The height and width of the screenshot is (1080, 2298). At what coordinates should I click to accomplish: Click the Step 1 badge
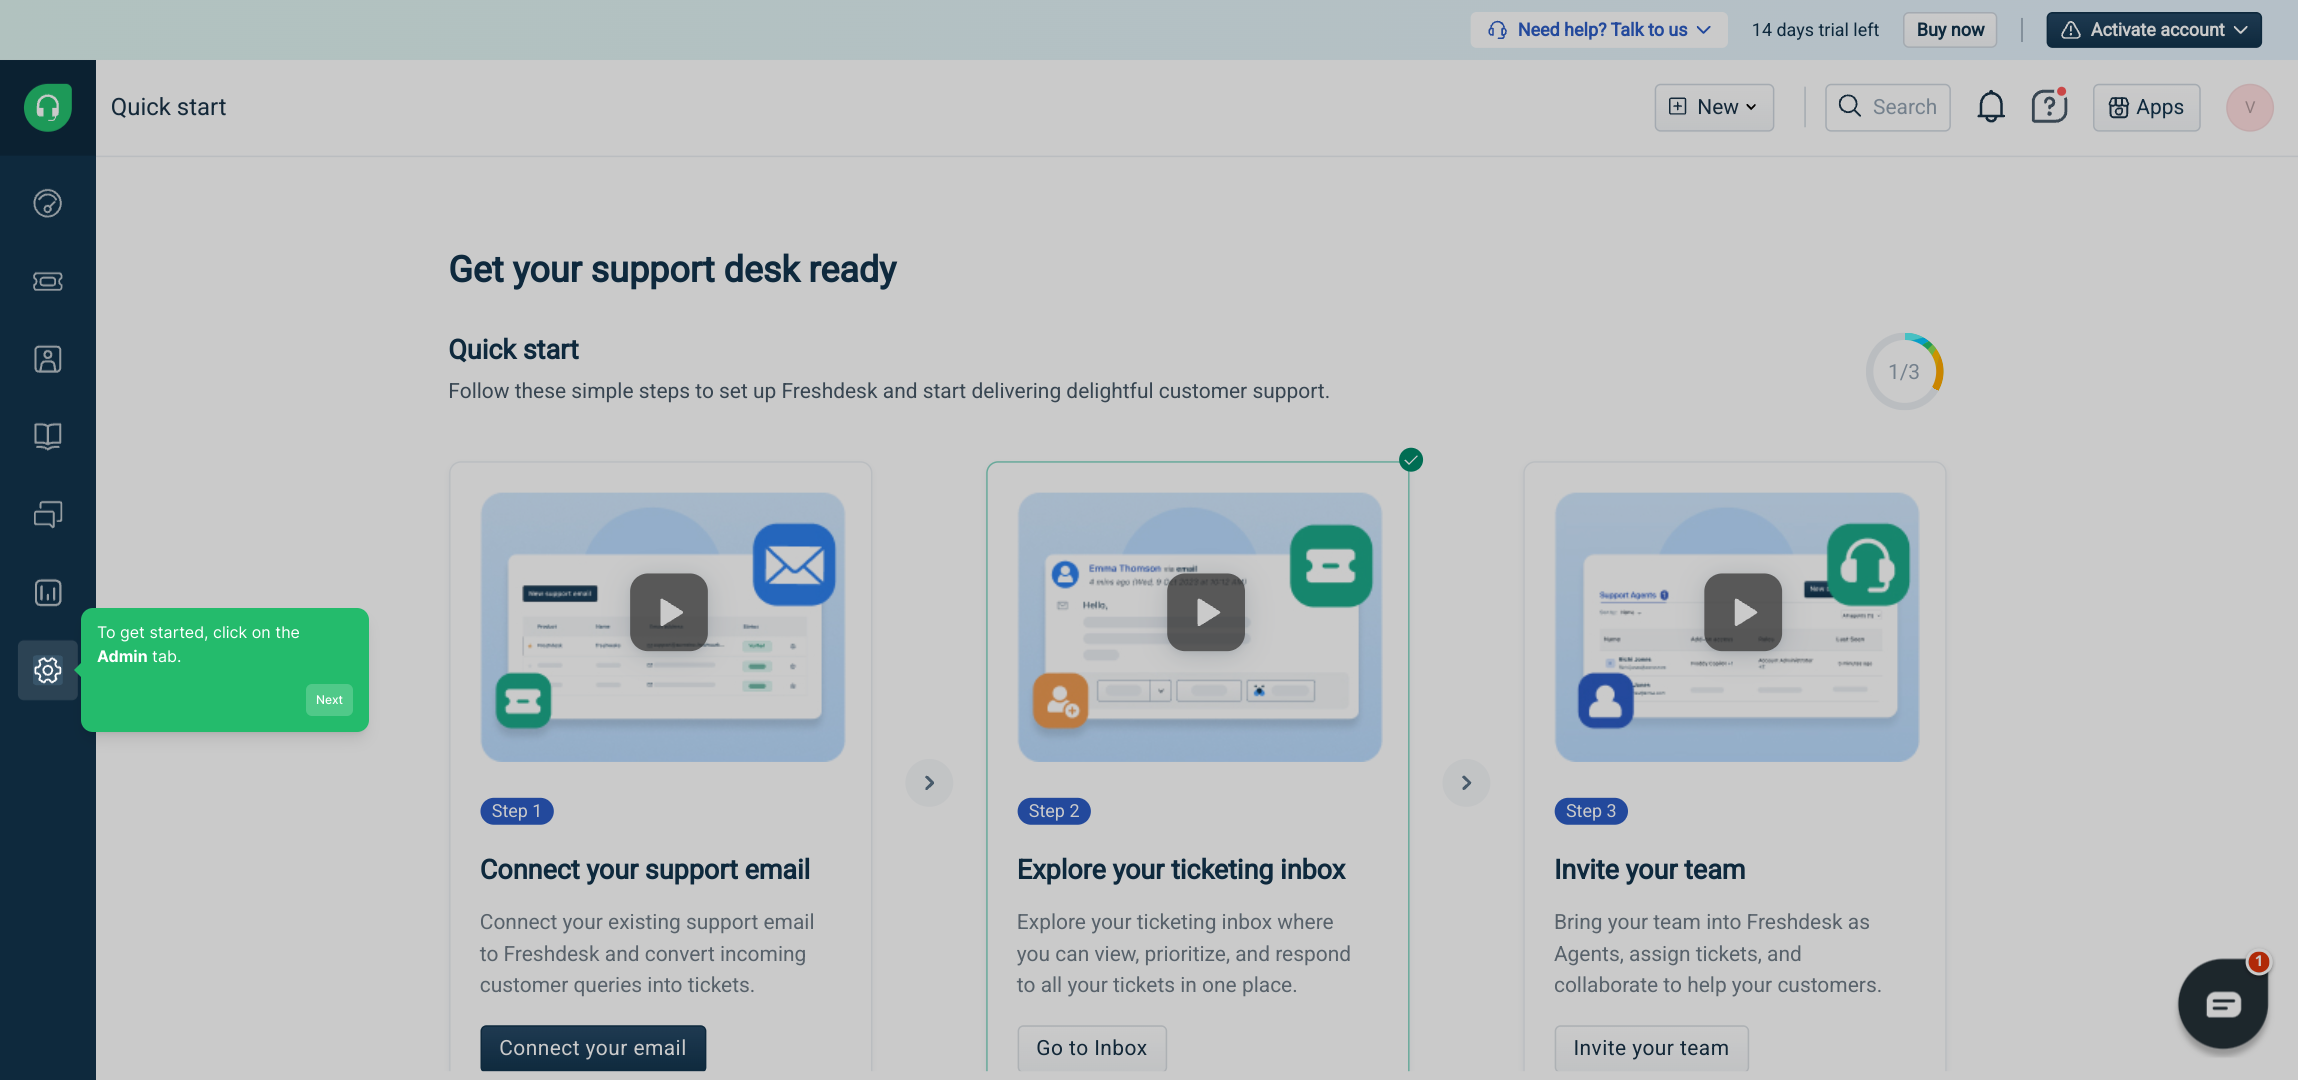[x=516, y=811]
